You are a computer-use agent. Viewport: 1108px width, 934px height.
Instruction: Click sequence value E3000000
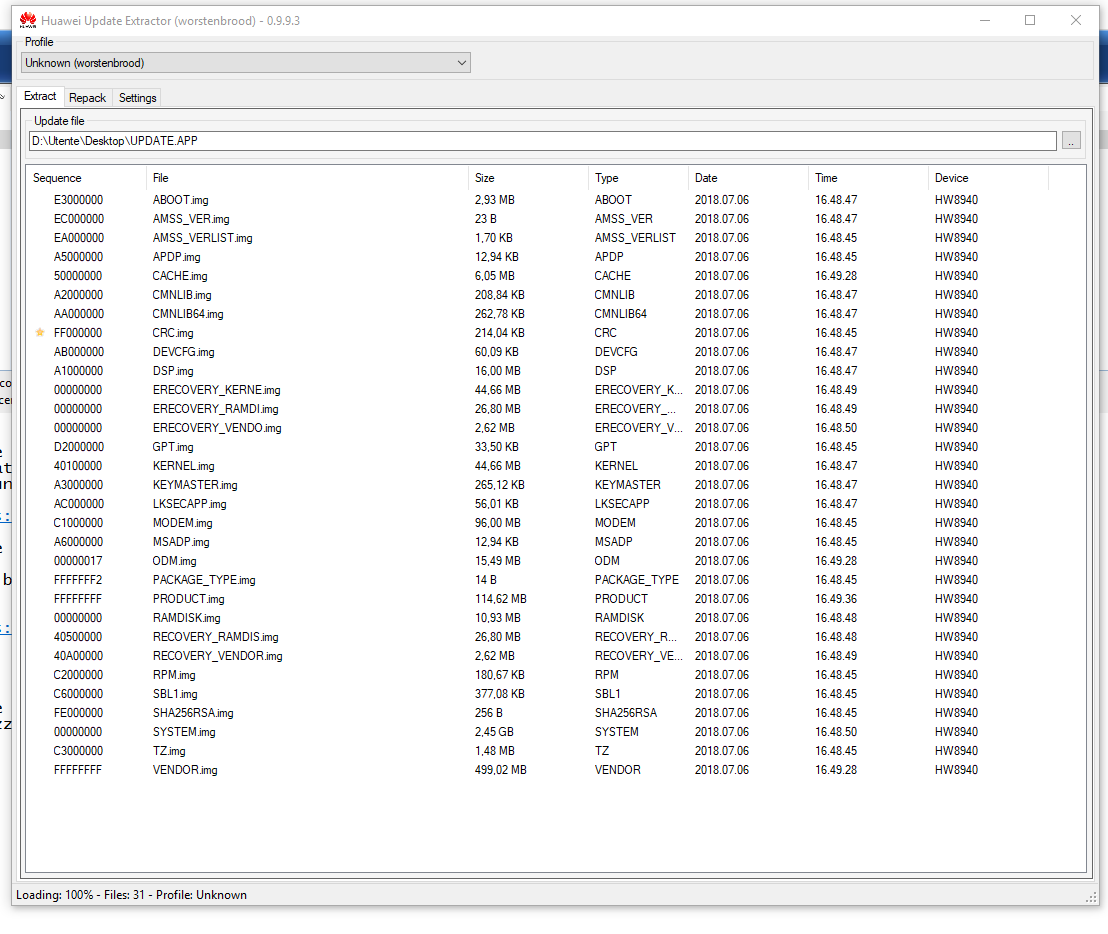[x=78, y=201]
